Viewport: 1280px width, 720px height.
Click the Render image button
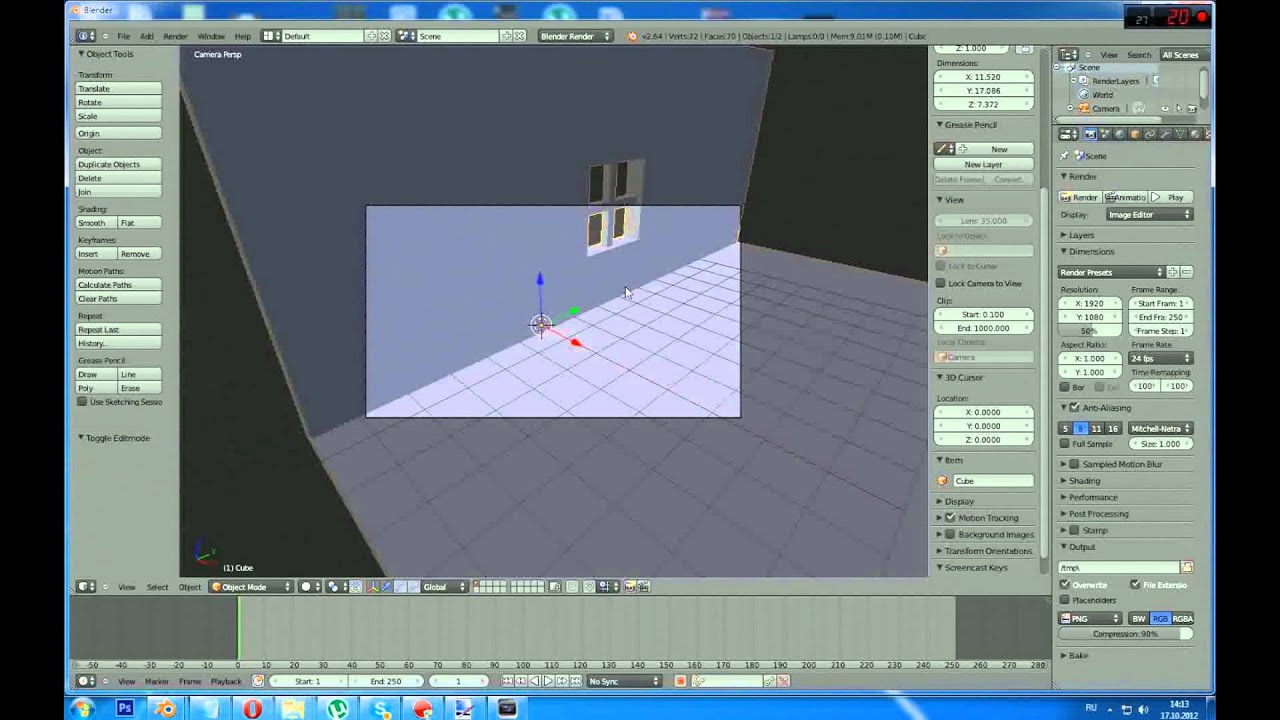[1080, 197]
